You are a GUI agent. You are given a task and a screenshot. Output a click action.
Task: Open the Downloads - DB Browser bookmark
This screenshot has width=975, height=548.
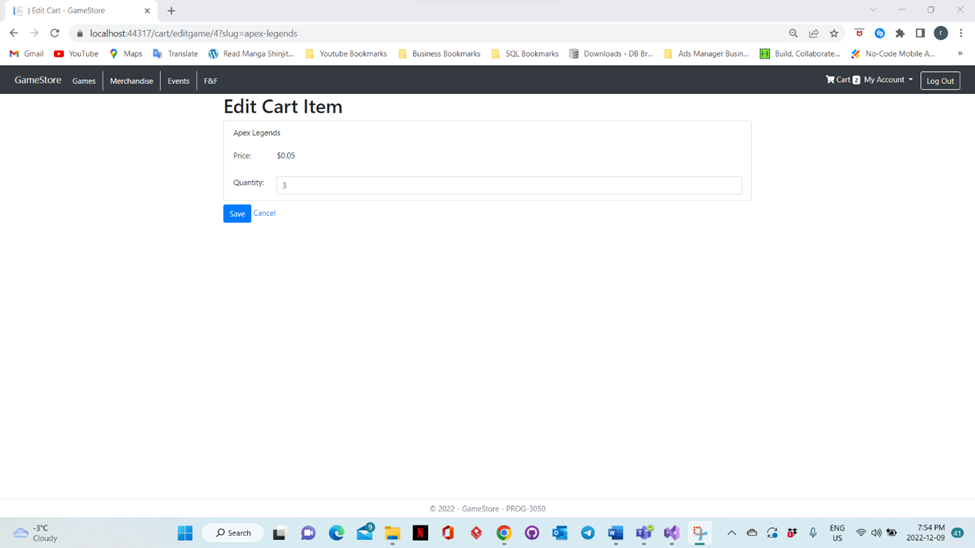(611, 53)
